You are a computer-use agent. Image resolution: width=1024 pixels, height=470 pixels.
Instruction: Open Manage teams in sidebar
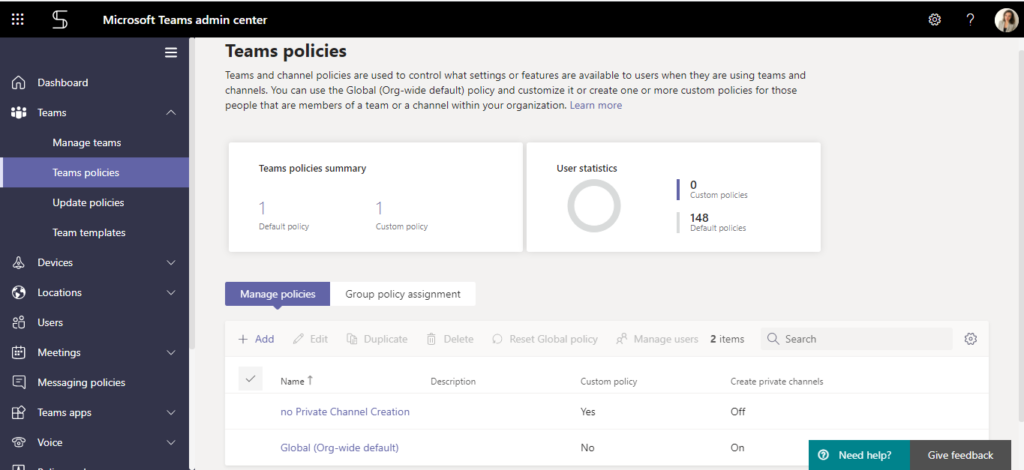tap(87, 143)
